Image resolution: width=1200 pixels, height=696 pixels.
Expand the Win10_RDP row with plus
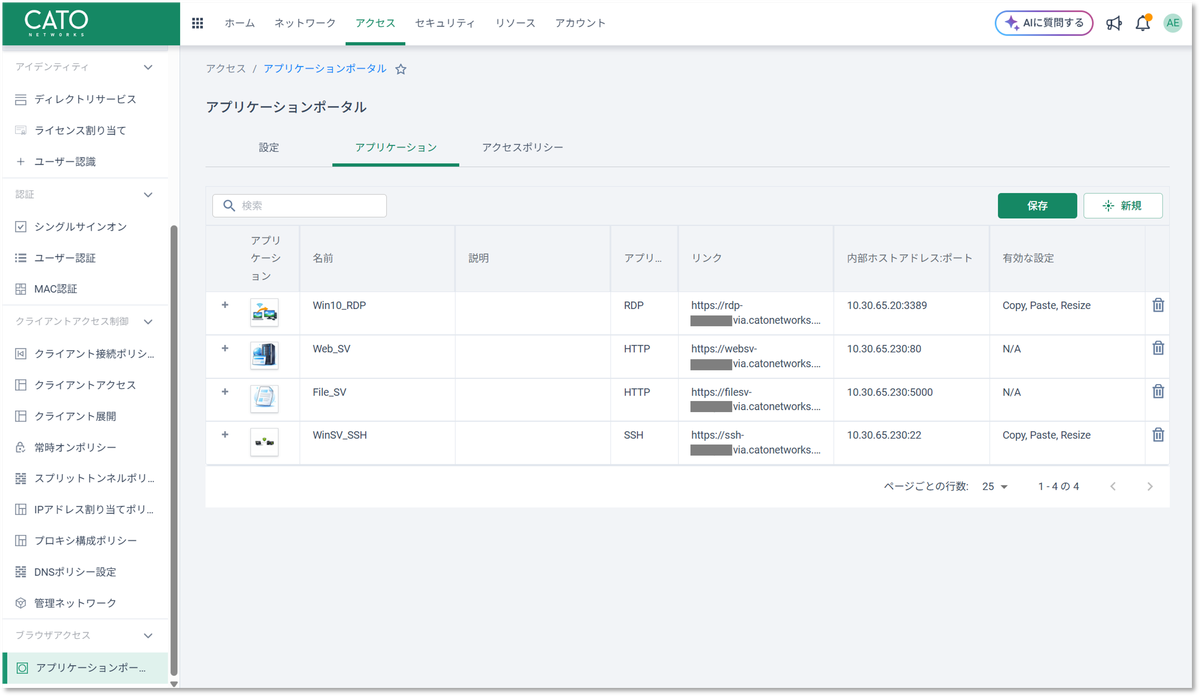(225, 306)
